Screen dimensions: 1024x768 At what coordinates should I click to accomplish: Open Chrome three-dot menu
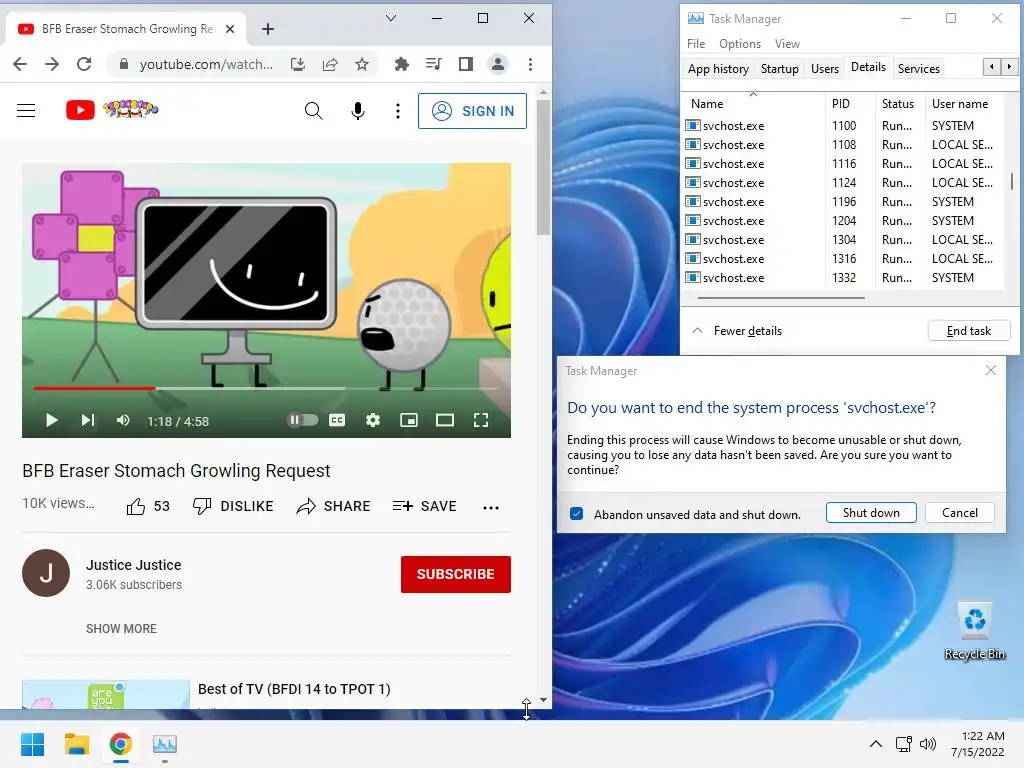pos(530,64)
